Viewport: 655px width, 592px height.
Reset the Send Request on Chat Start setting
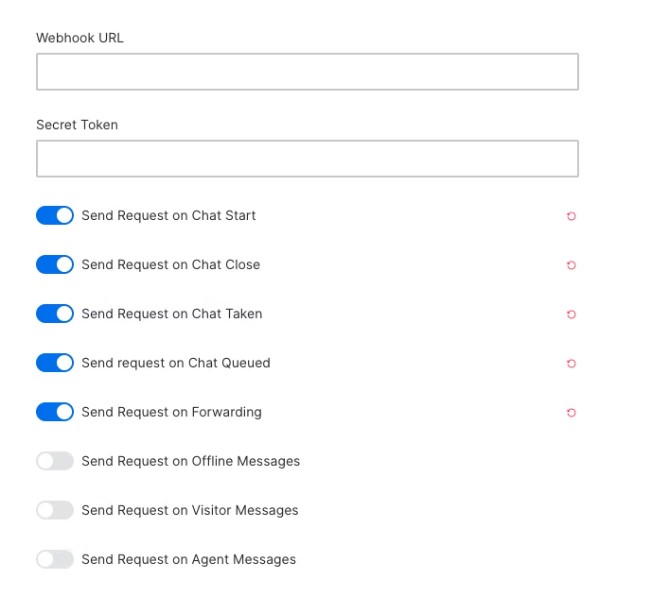pos(571,216)
